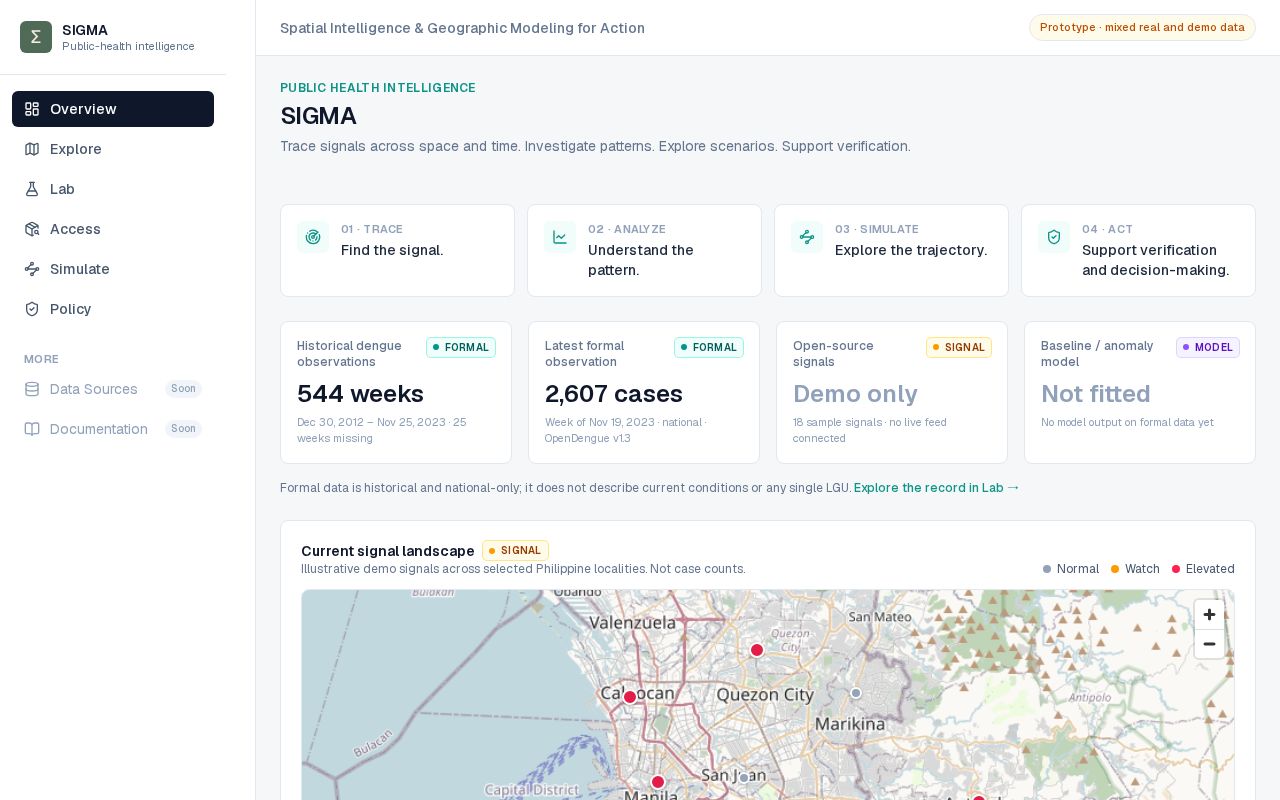The image size is (1280, 800).
Task: Open the Access sidebar item icon
Action: click(x=32, y=229)
